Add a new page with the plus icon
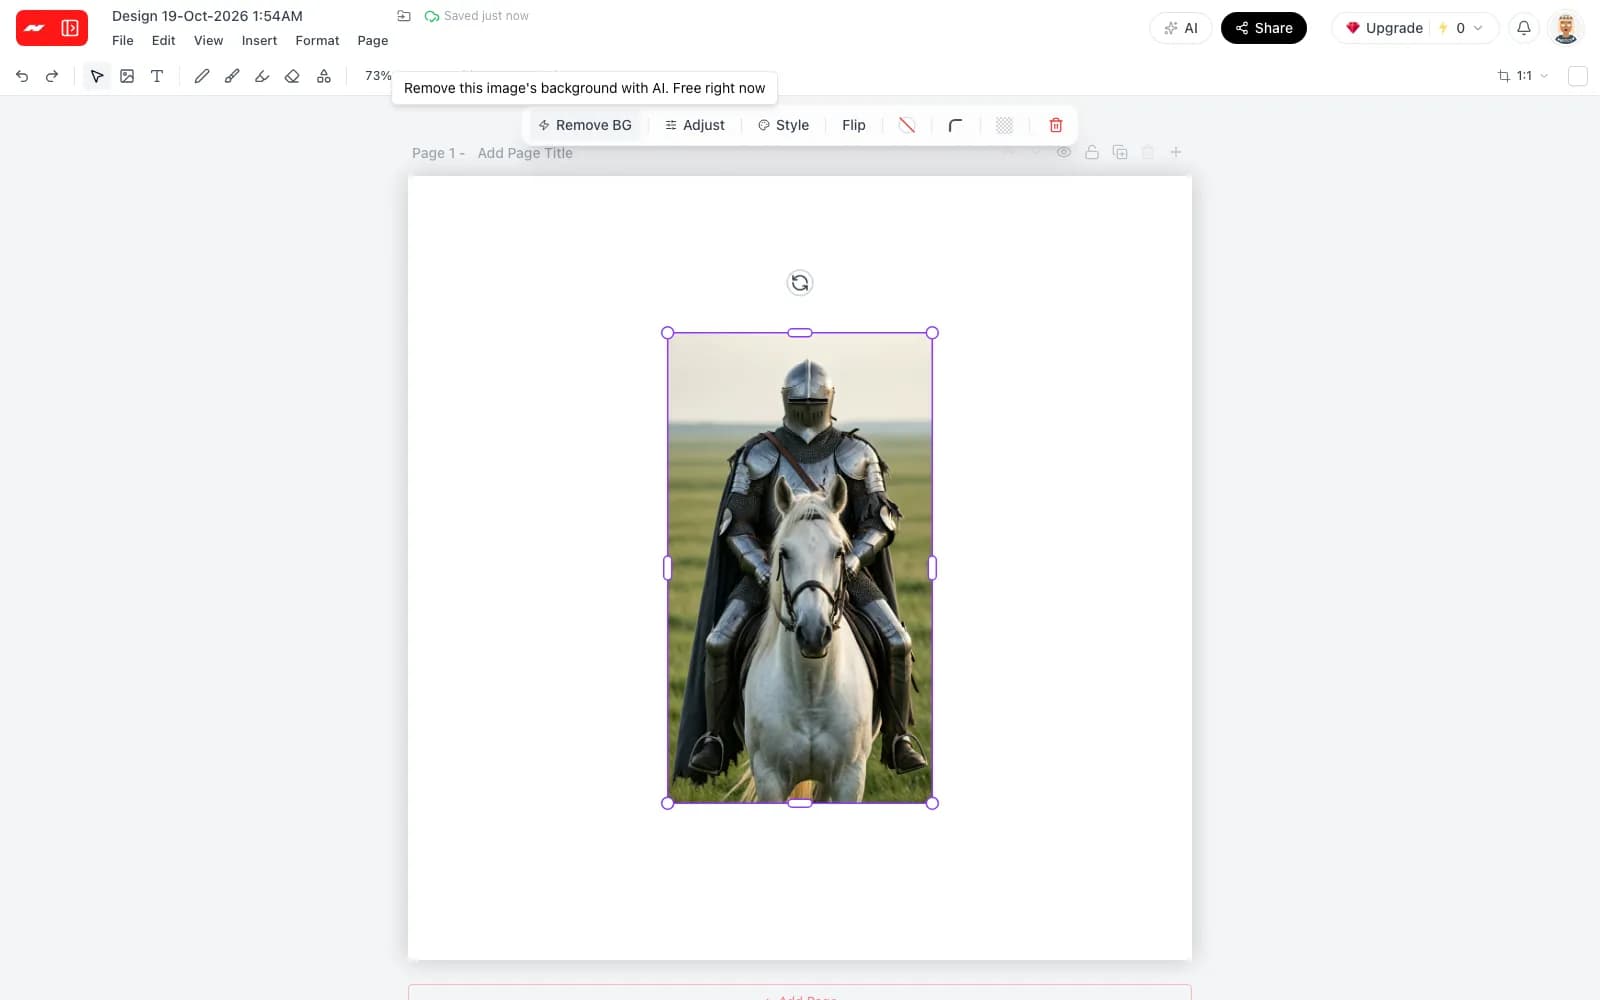This screenshot has width=1600, height=1000. tap(1176, 152)
